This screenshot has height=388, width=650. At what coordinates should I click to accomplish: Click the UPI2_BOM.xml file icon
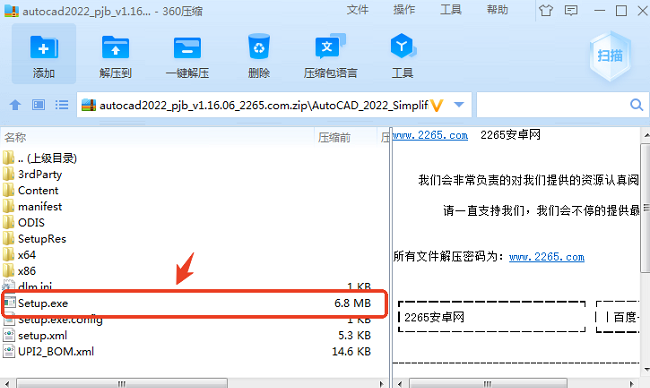pyautogui.click(x=9, y=351)
